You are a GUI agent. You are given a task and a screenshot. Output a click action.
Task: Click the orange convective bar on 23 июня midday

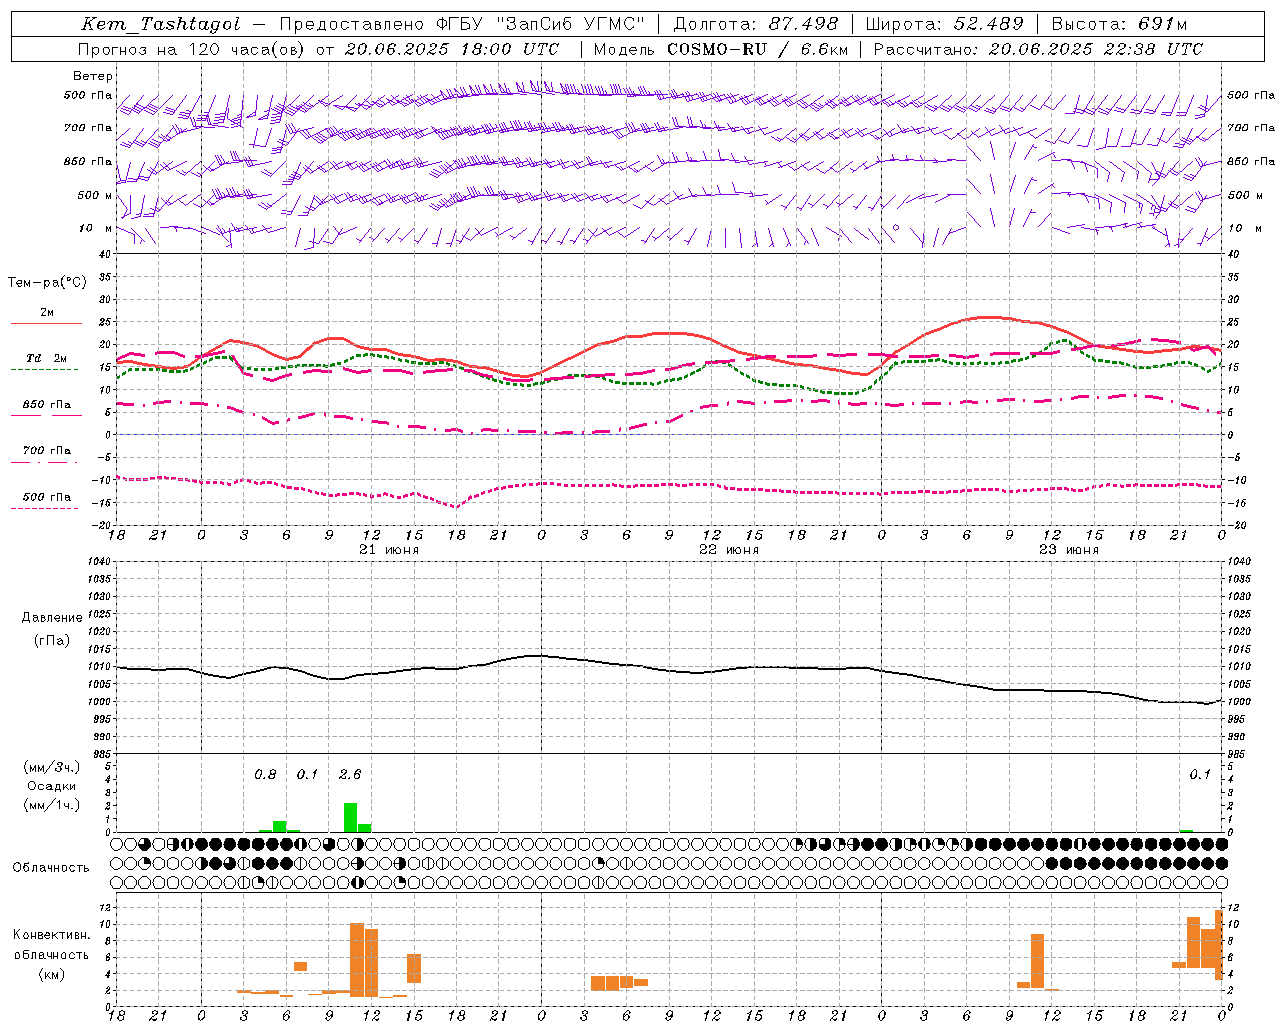(x=1037, y=961)
